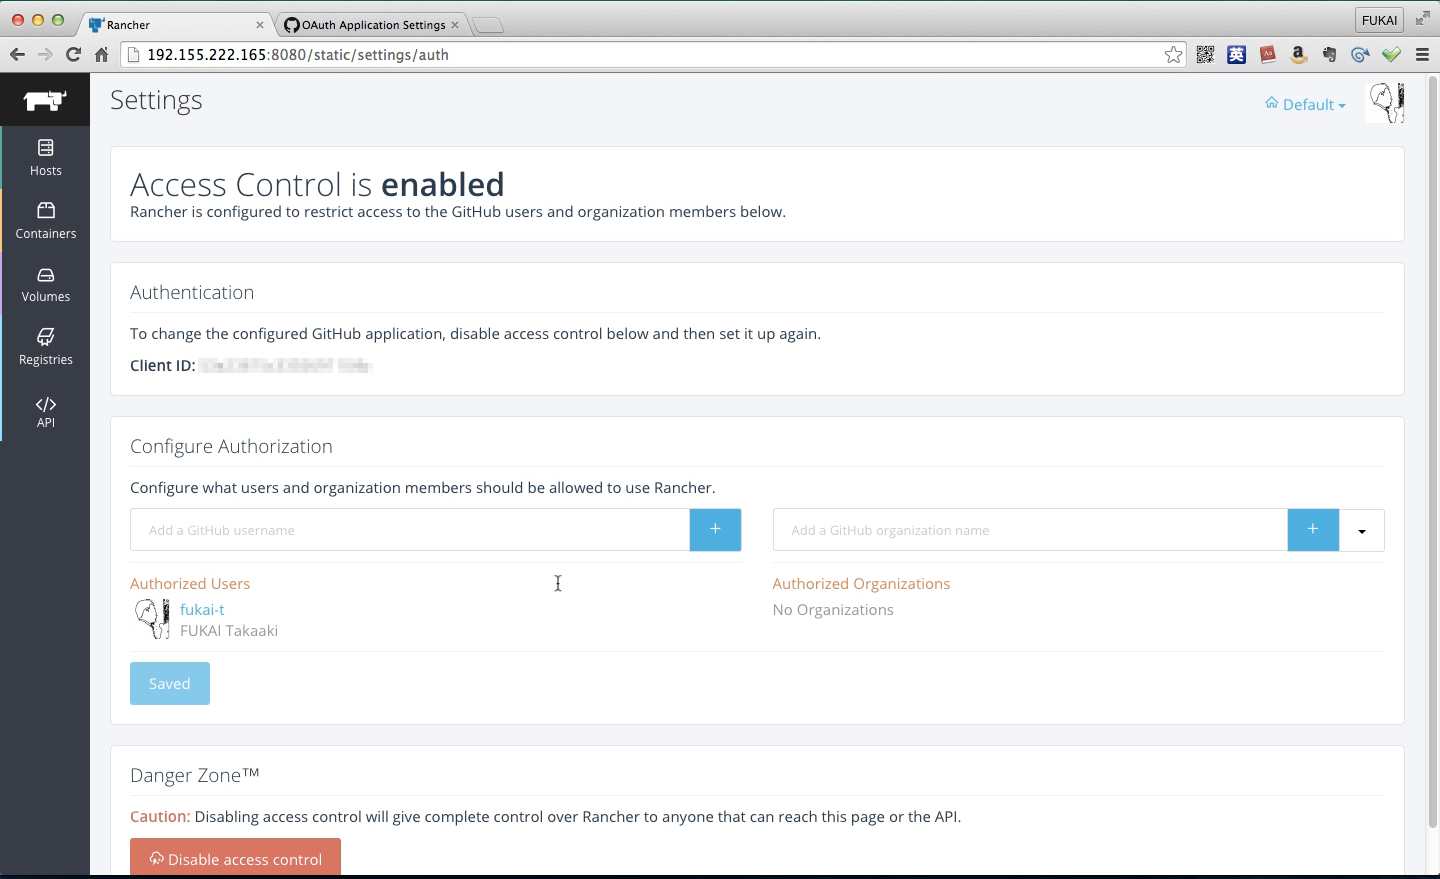Add GitHub organization with plus button
The height and width of the screenshot is (879, 1440).
tap(1313, 530)
